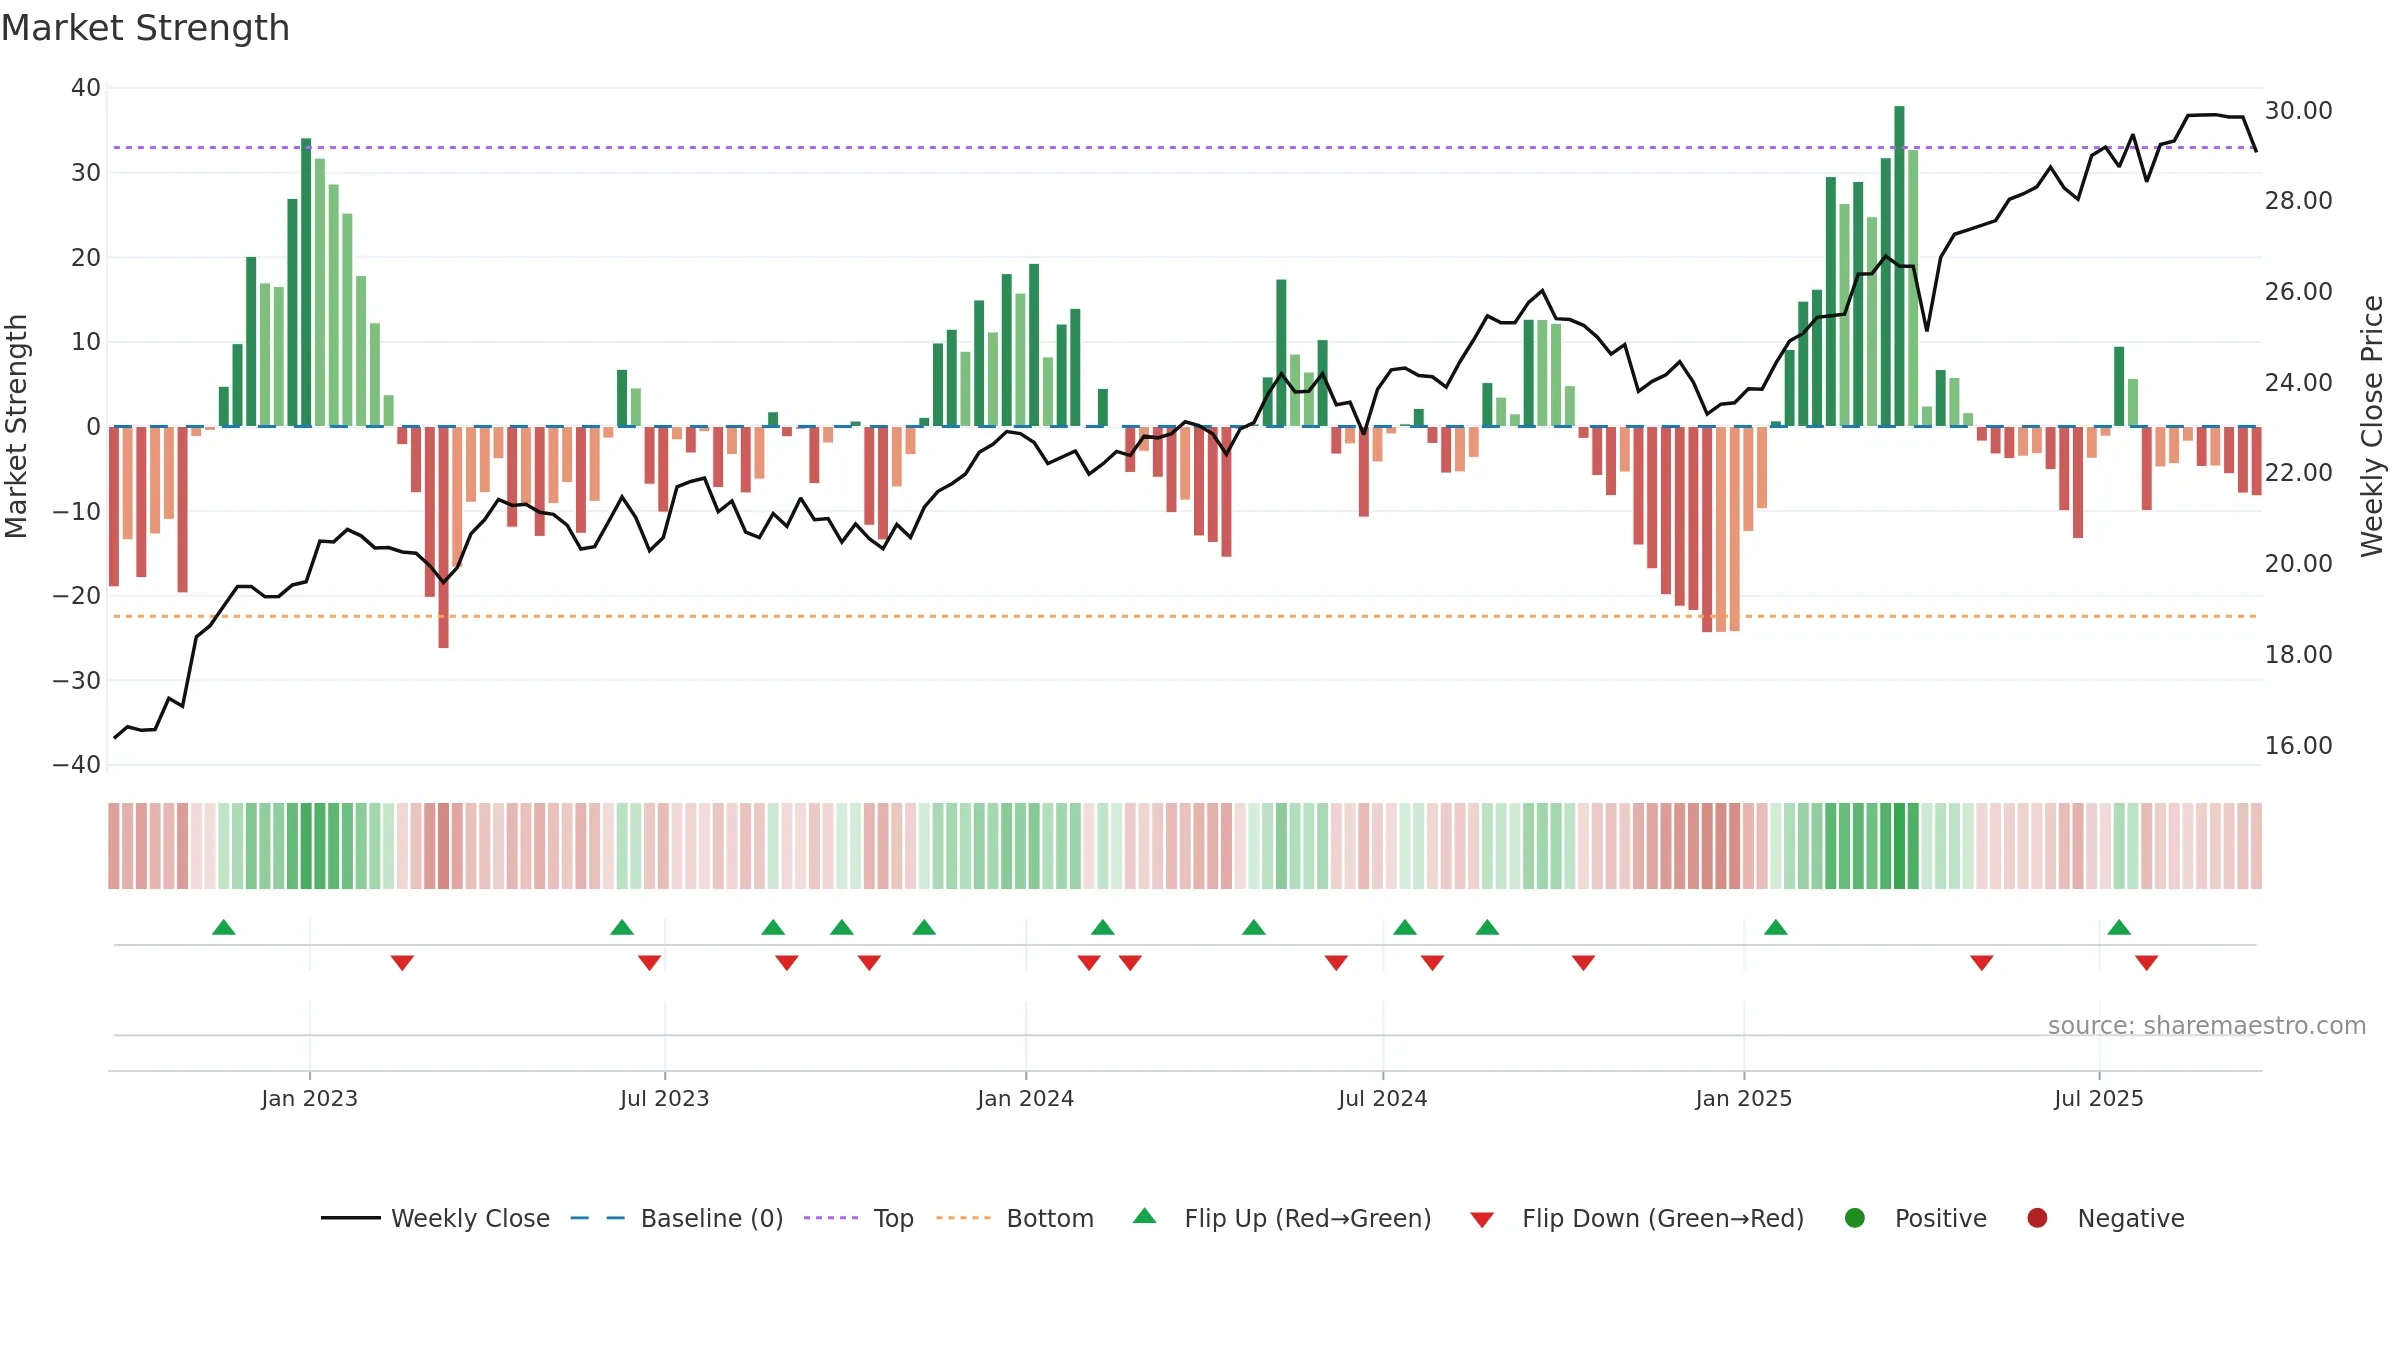Select the green flip-up marker just after Jul 2024
2400x1350 pixels.
pyautogui.click(x=1405, y=927)
